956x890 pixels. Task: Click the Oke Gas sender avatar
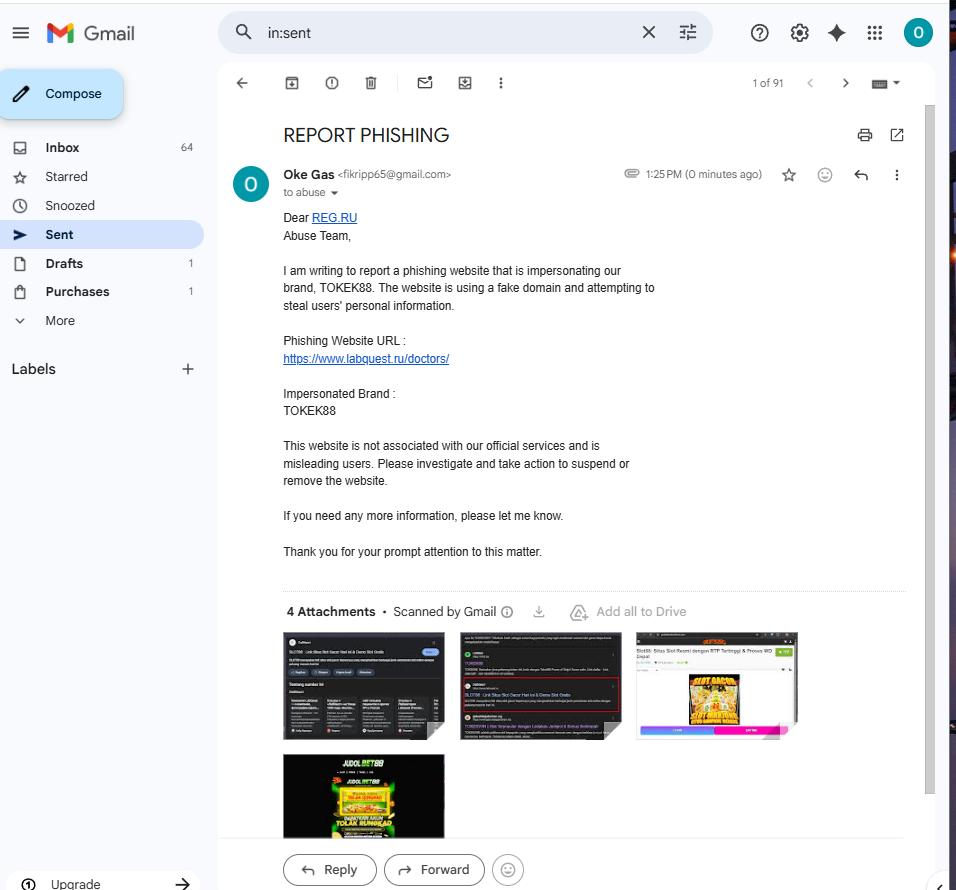[x=251, y=184]
